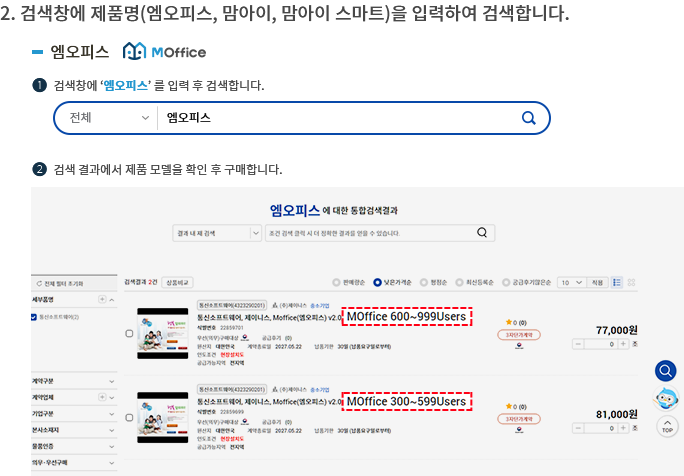
Task: Click 3자단가계약 badge on 81,000원 item
Action: [519, 419]
